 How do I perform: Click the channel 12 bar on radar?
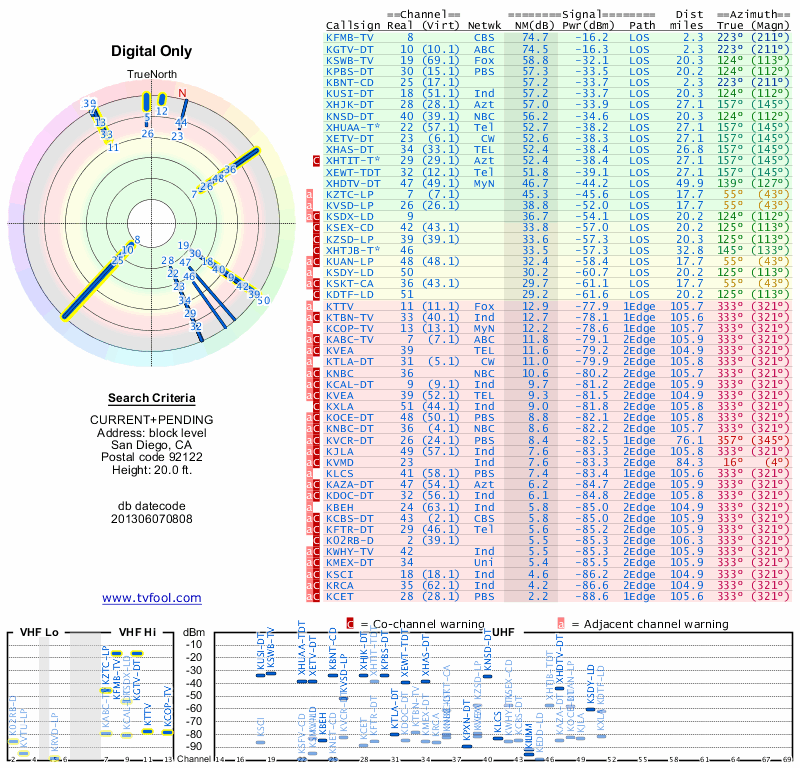click(x=162, y=98)
